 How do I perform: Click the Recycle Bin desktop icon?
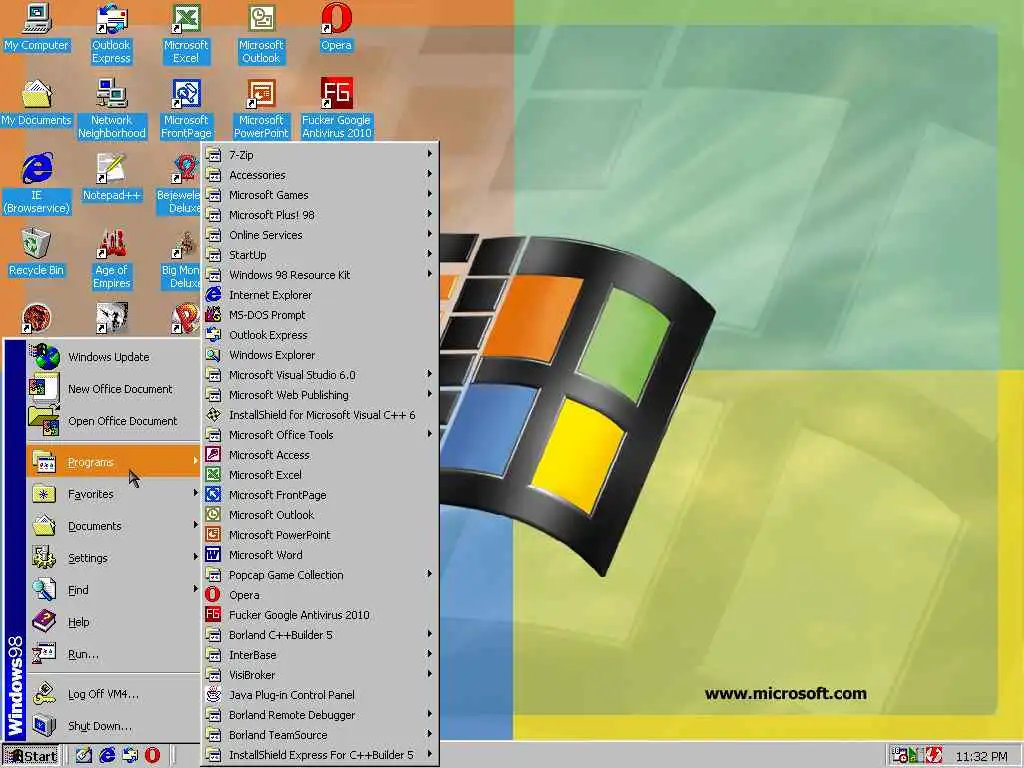tap(37, 253)
